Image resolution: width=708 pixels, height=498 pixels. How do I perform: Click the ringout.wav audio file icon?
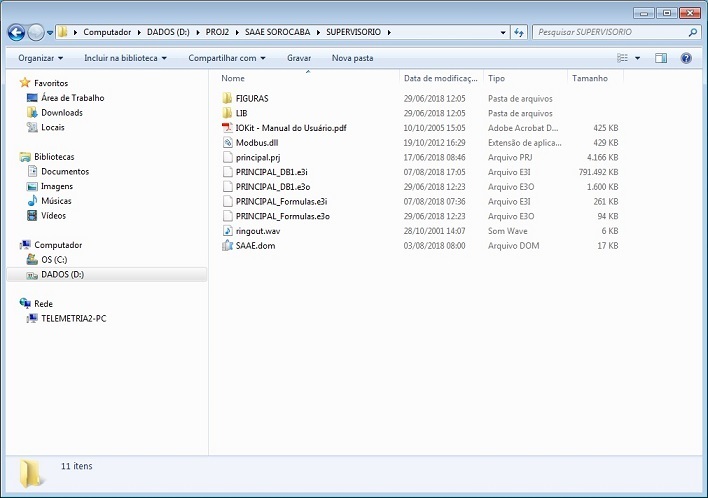coord(228,231)
